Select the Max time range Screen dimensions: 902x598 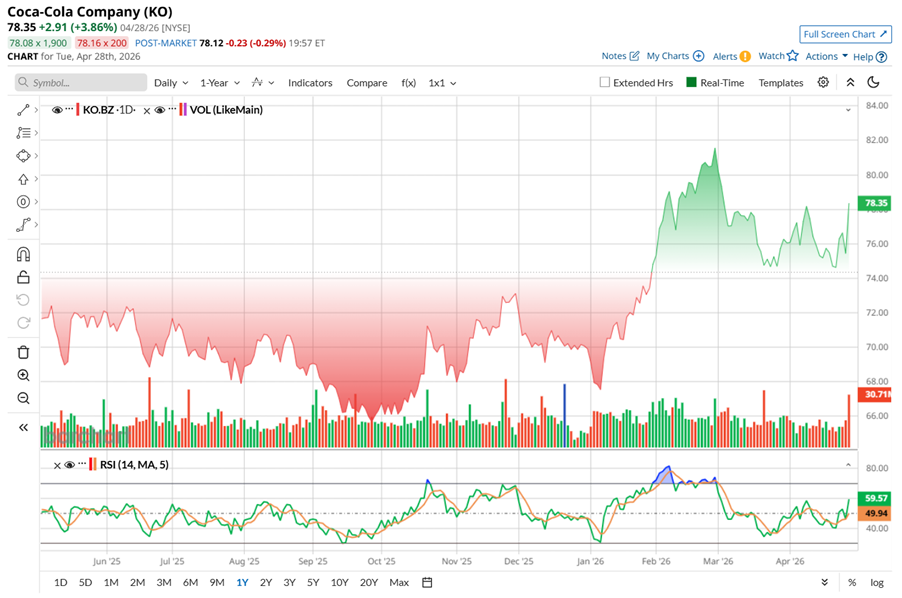point(399,582)
